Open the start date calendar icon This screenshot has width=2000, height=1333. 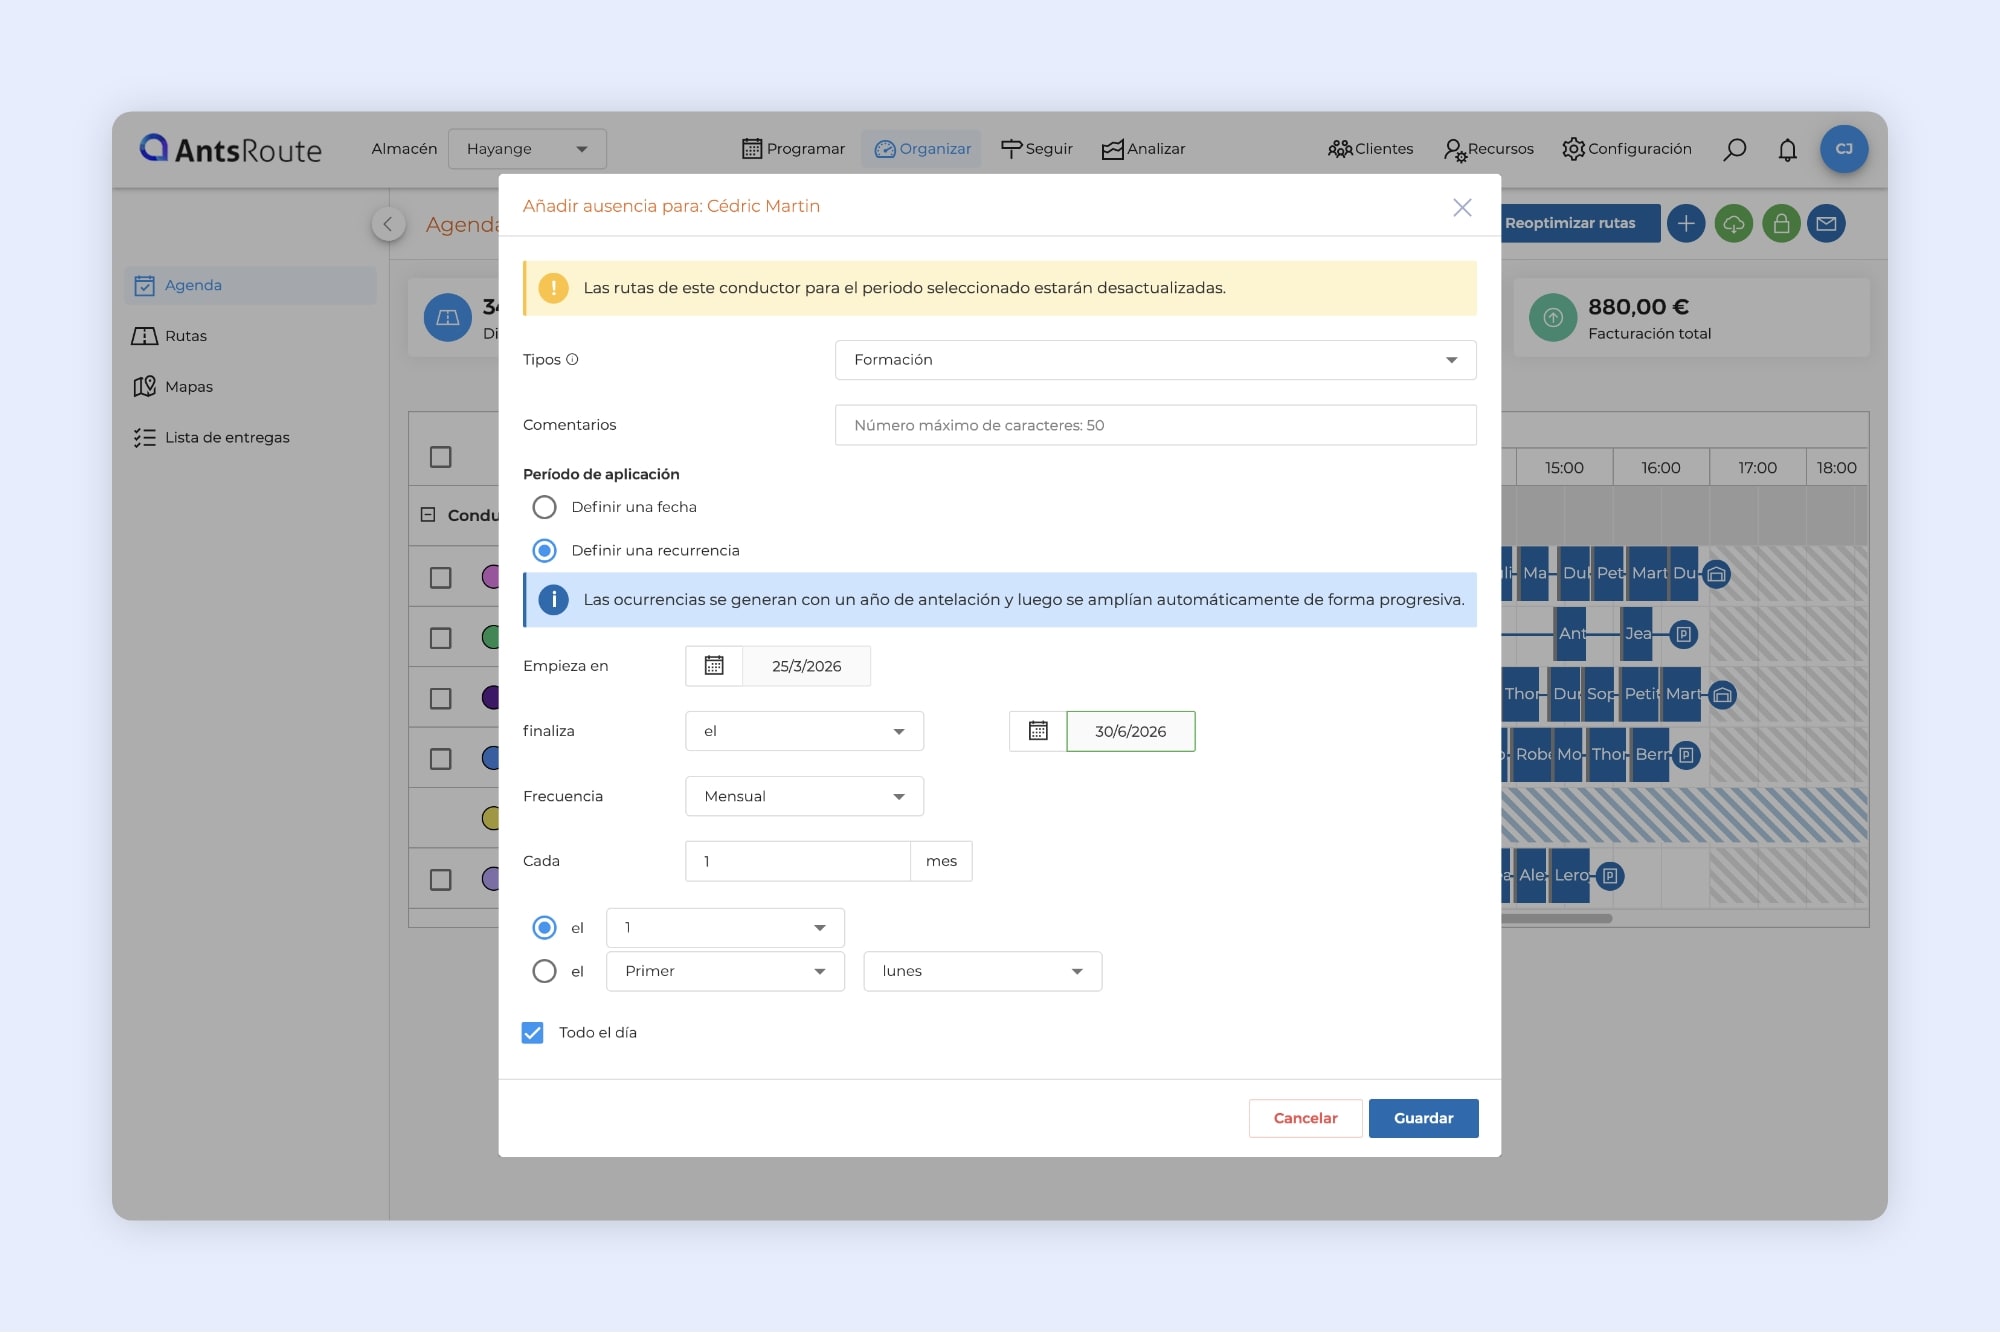(x=714, y=666)
